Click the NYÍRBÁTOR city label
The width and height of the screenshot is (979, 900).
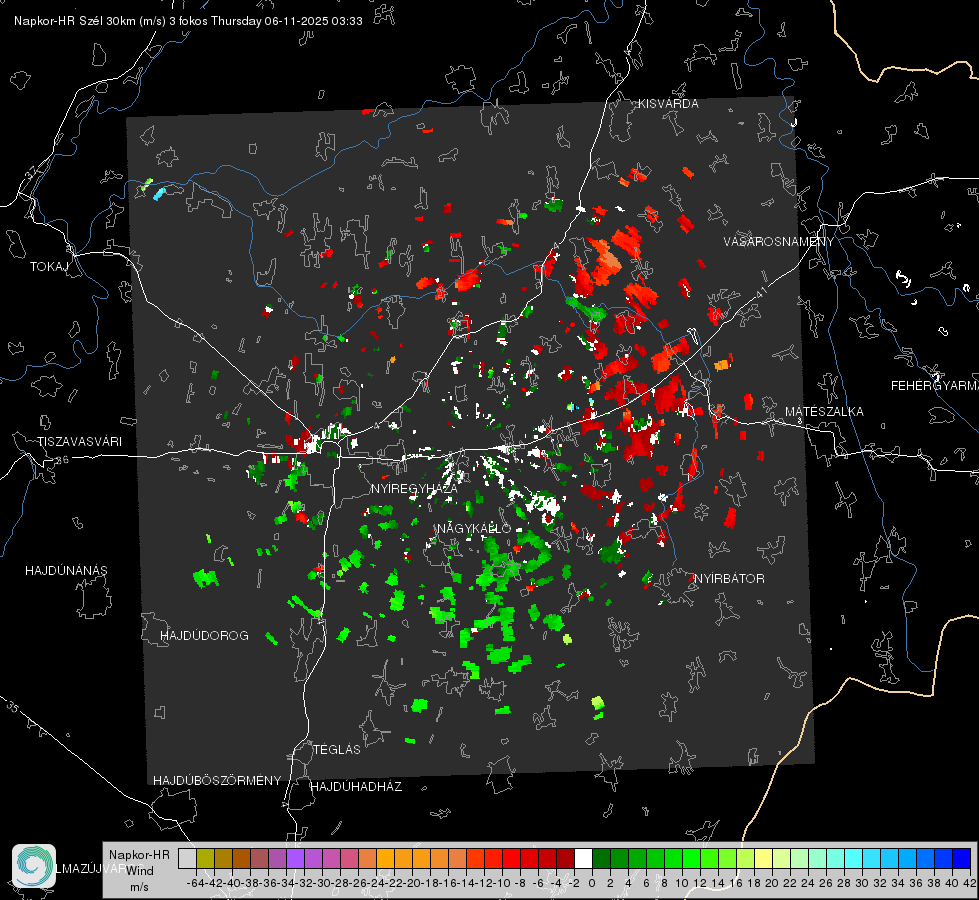[x=729, y=579]
